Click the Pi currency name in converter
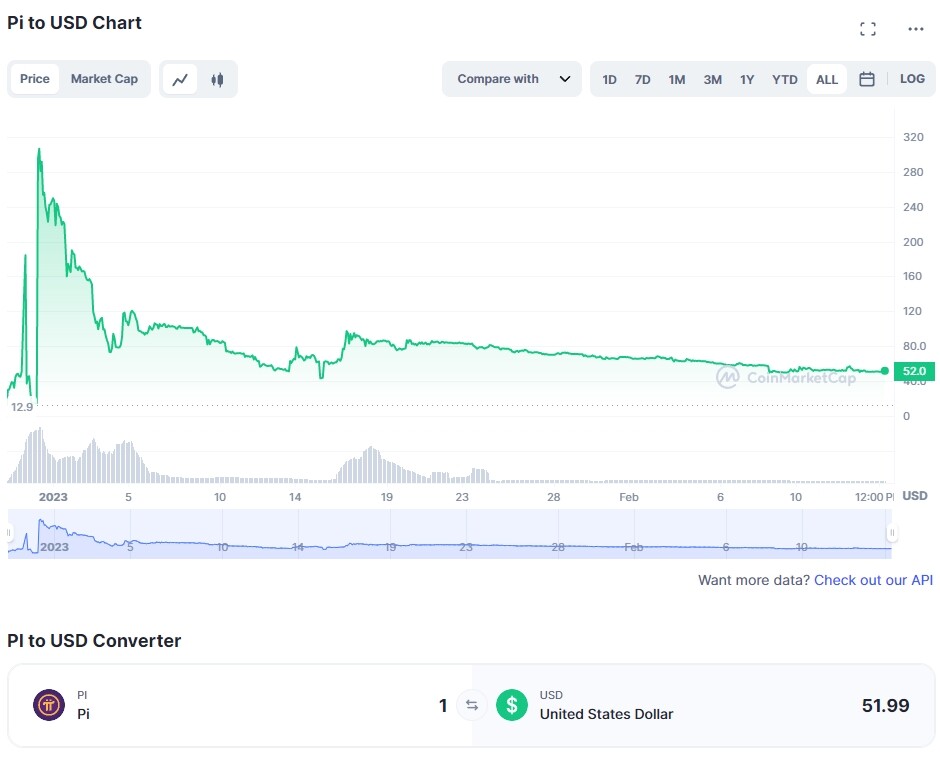 coord(83,714)
